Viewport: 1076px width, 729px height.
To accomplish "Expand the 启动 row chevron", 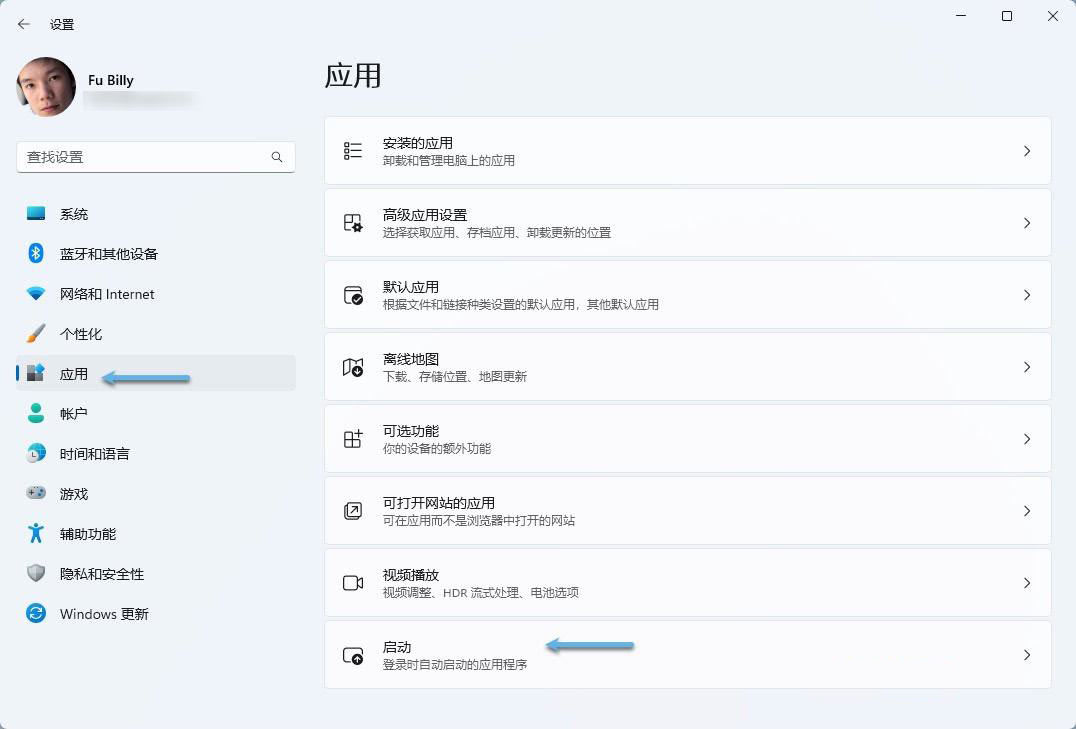I will pos(1027,655).
